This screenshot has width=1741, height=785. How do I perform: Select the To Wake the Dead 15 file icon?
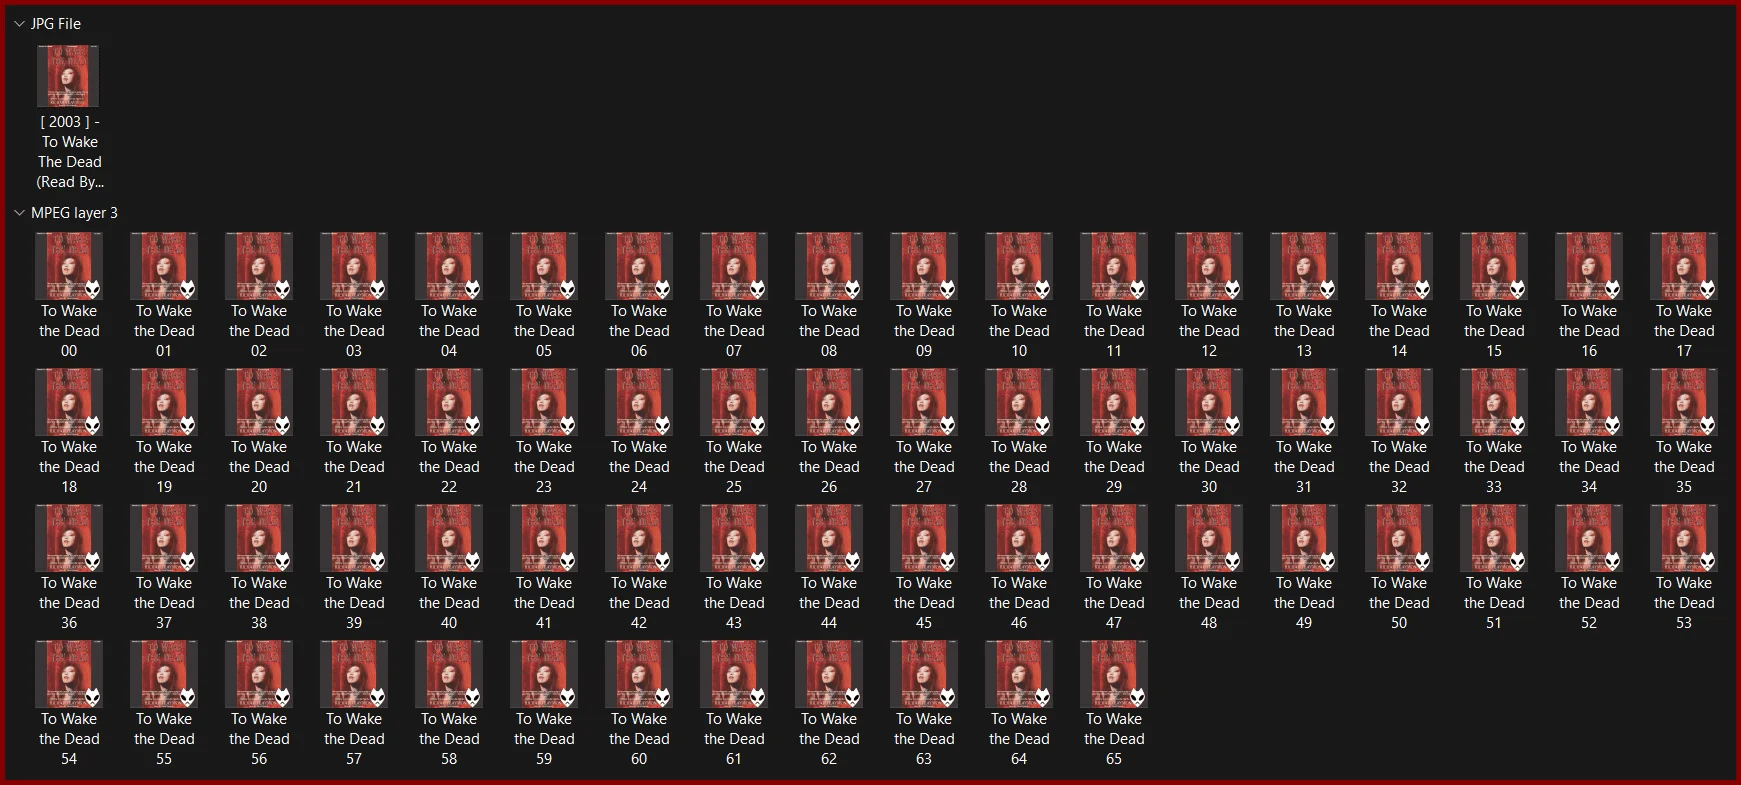1494,266
